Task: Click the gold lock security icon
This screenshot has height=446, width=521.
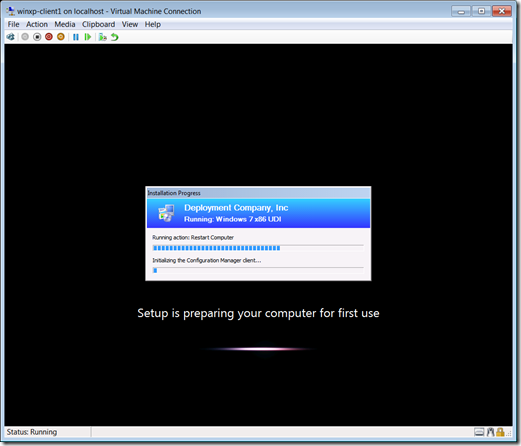Action: click(x=500, y=432)
